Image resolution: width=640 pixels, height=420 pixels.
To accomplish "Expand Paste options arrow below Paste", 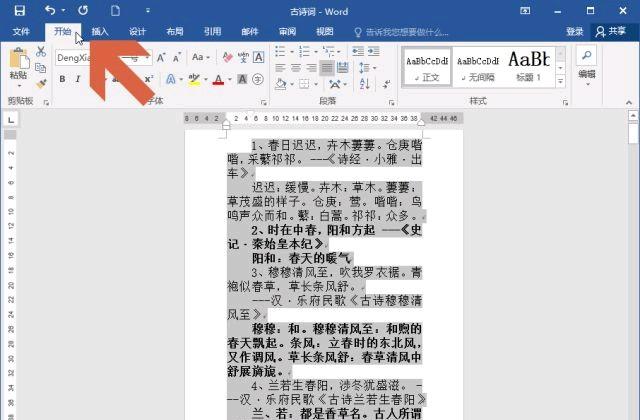I will tap(19, 86).
